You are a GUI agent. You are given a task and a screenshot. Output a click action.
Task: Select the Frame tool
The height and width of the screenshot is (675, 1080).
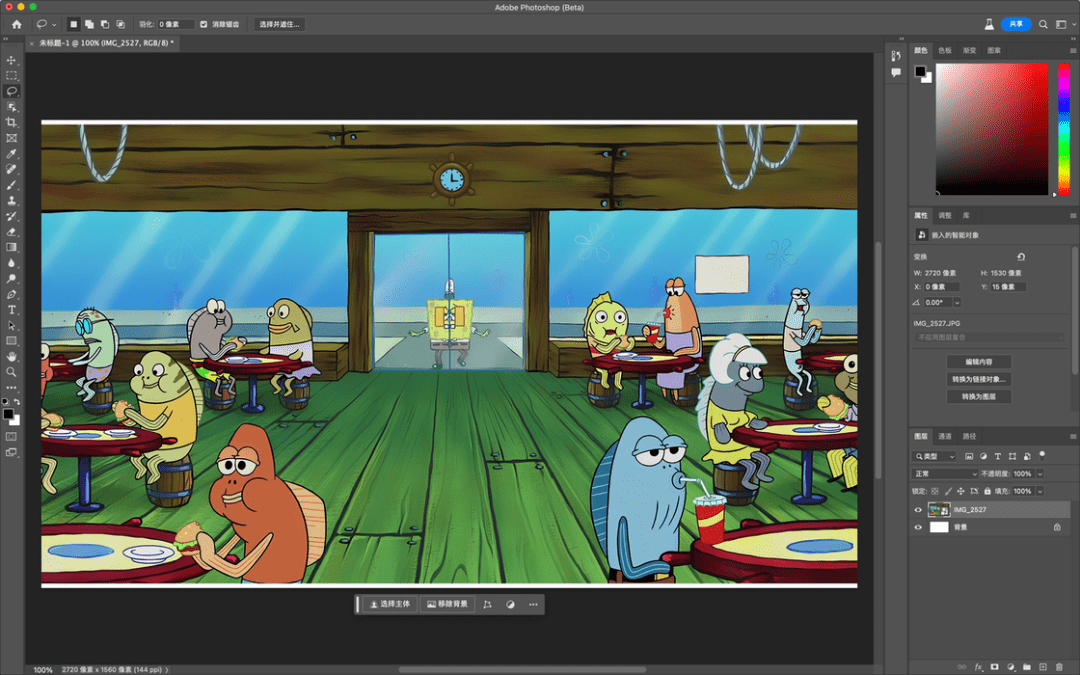pyautogui.click(x=12, y=138)
